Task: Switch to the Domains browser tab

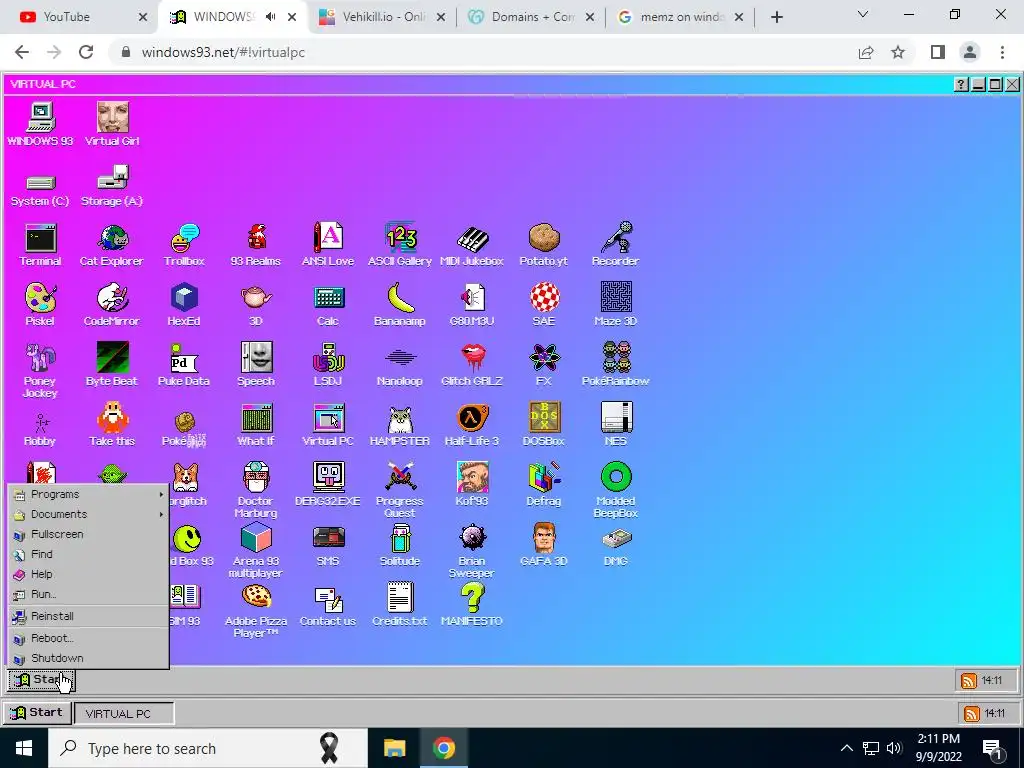Action: [x=532, y=17]
